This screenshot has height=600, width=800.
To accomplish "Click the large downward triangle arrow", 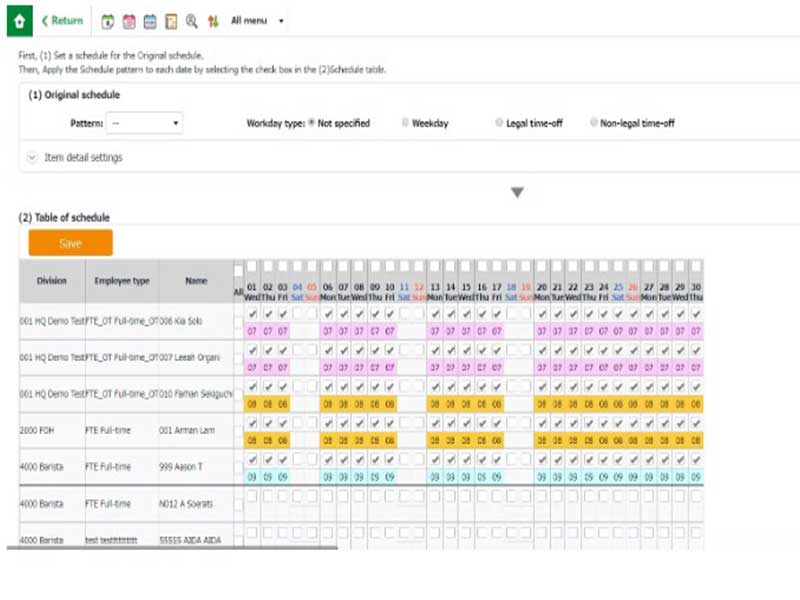I will [x=517, y=192].
